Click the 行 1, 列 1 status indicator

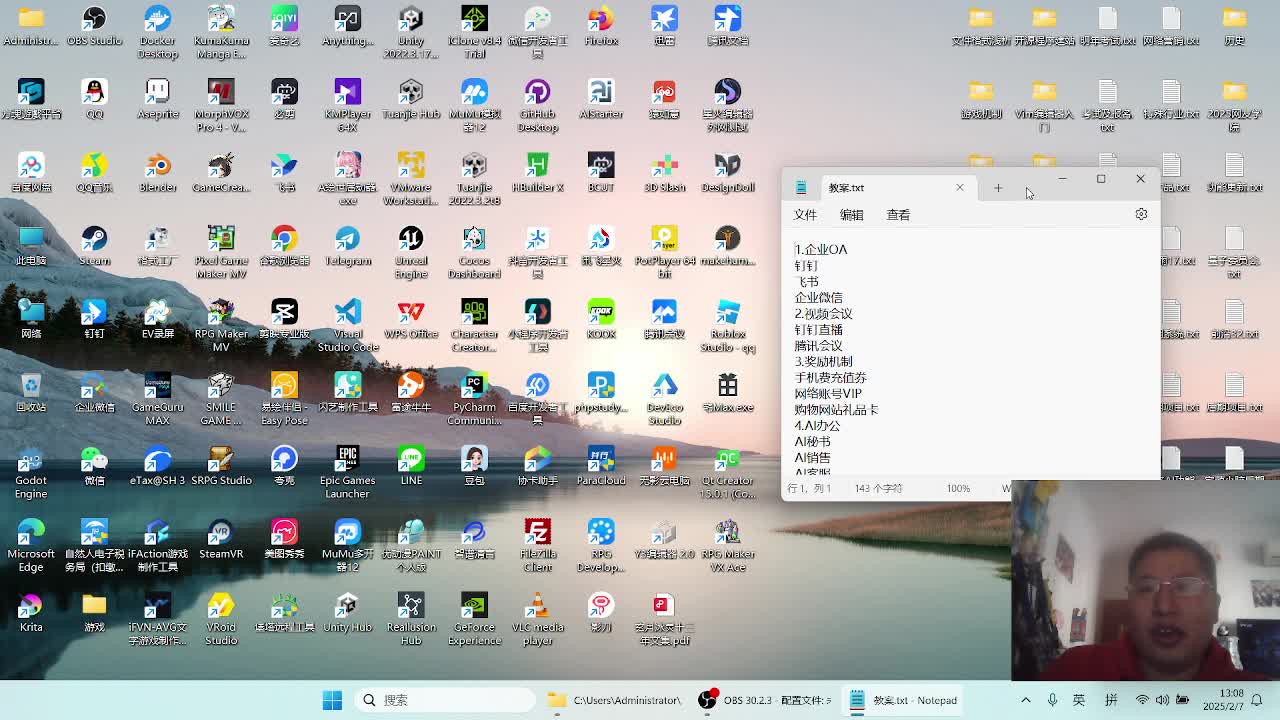(x=809, y=488)
